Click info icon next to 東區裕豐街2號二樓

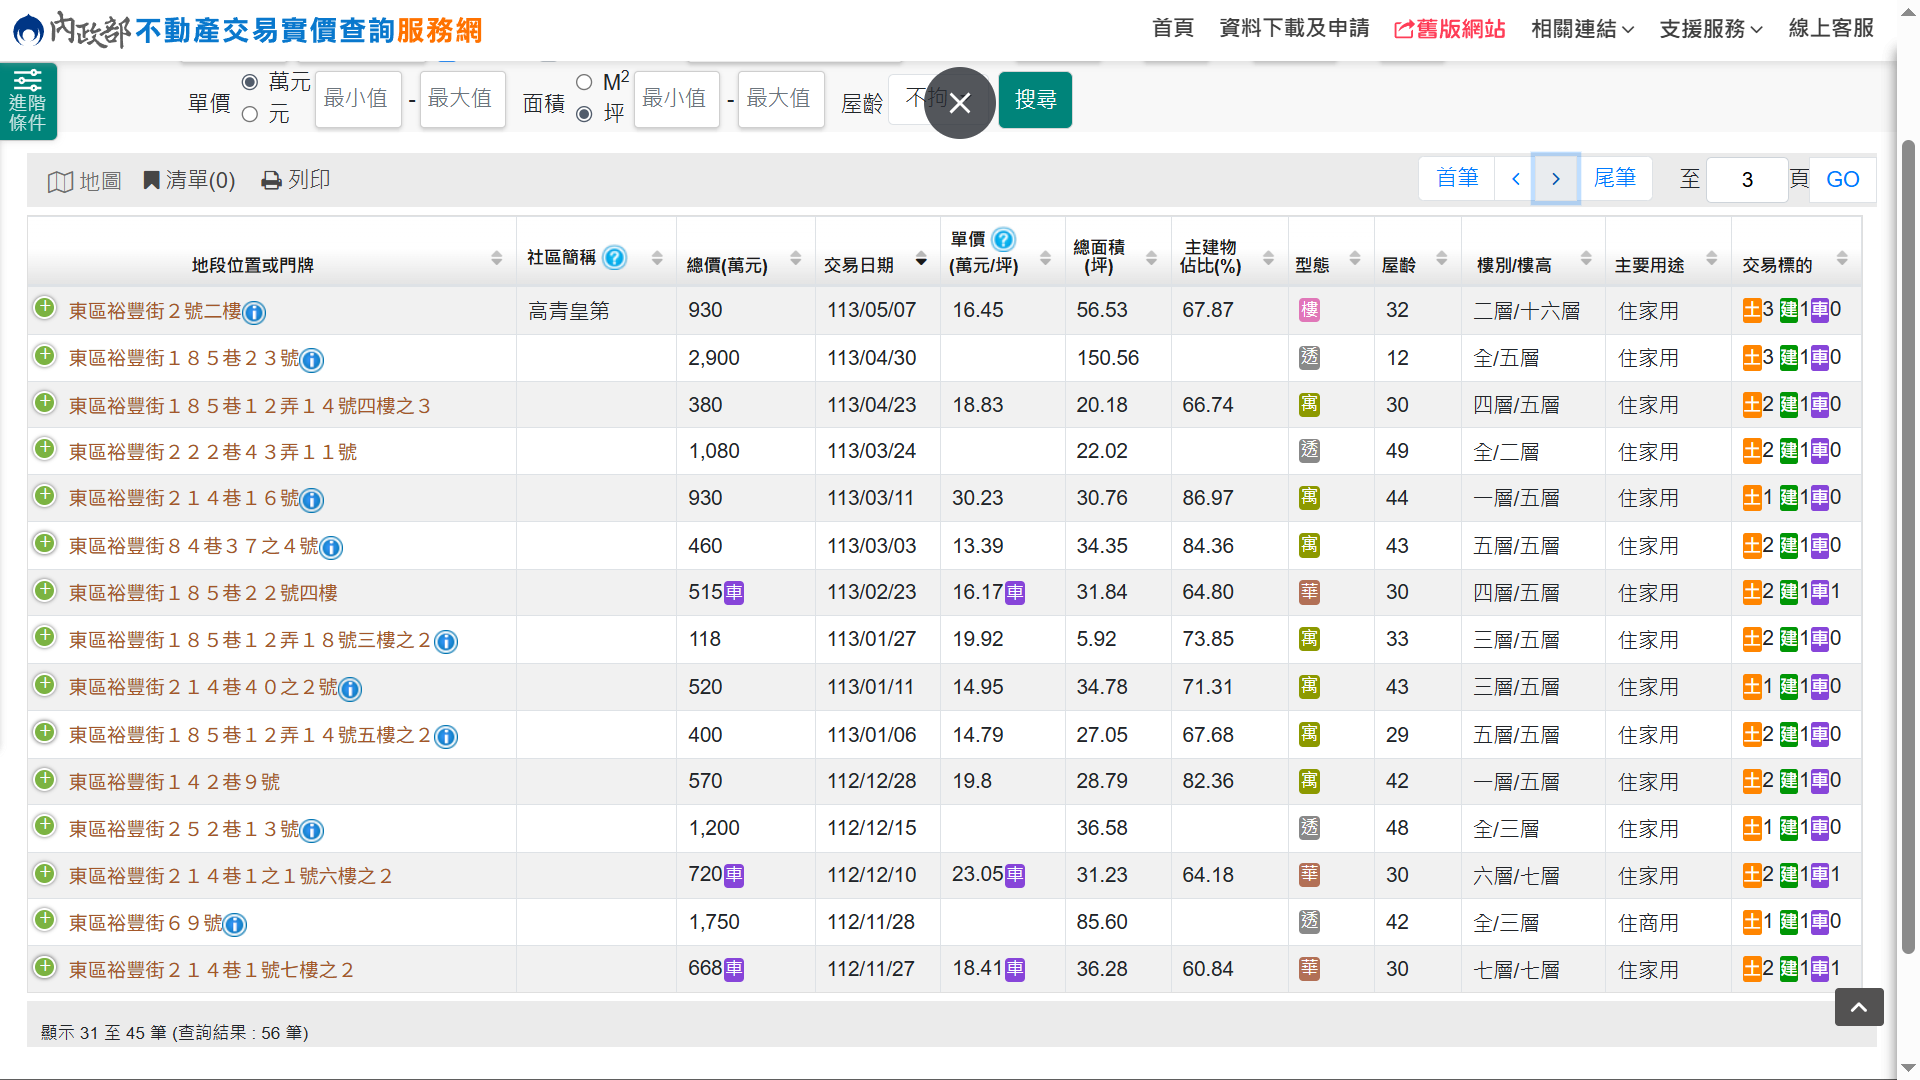pyautogui.click(x=254, y=313)
